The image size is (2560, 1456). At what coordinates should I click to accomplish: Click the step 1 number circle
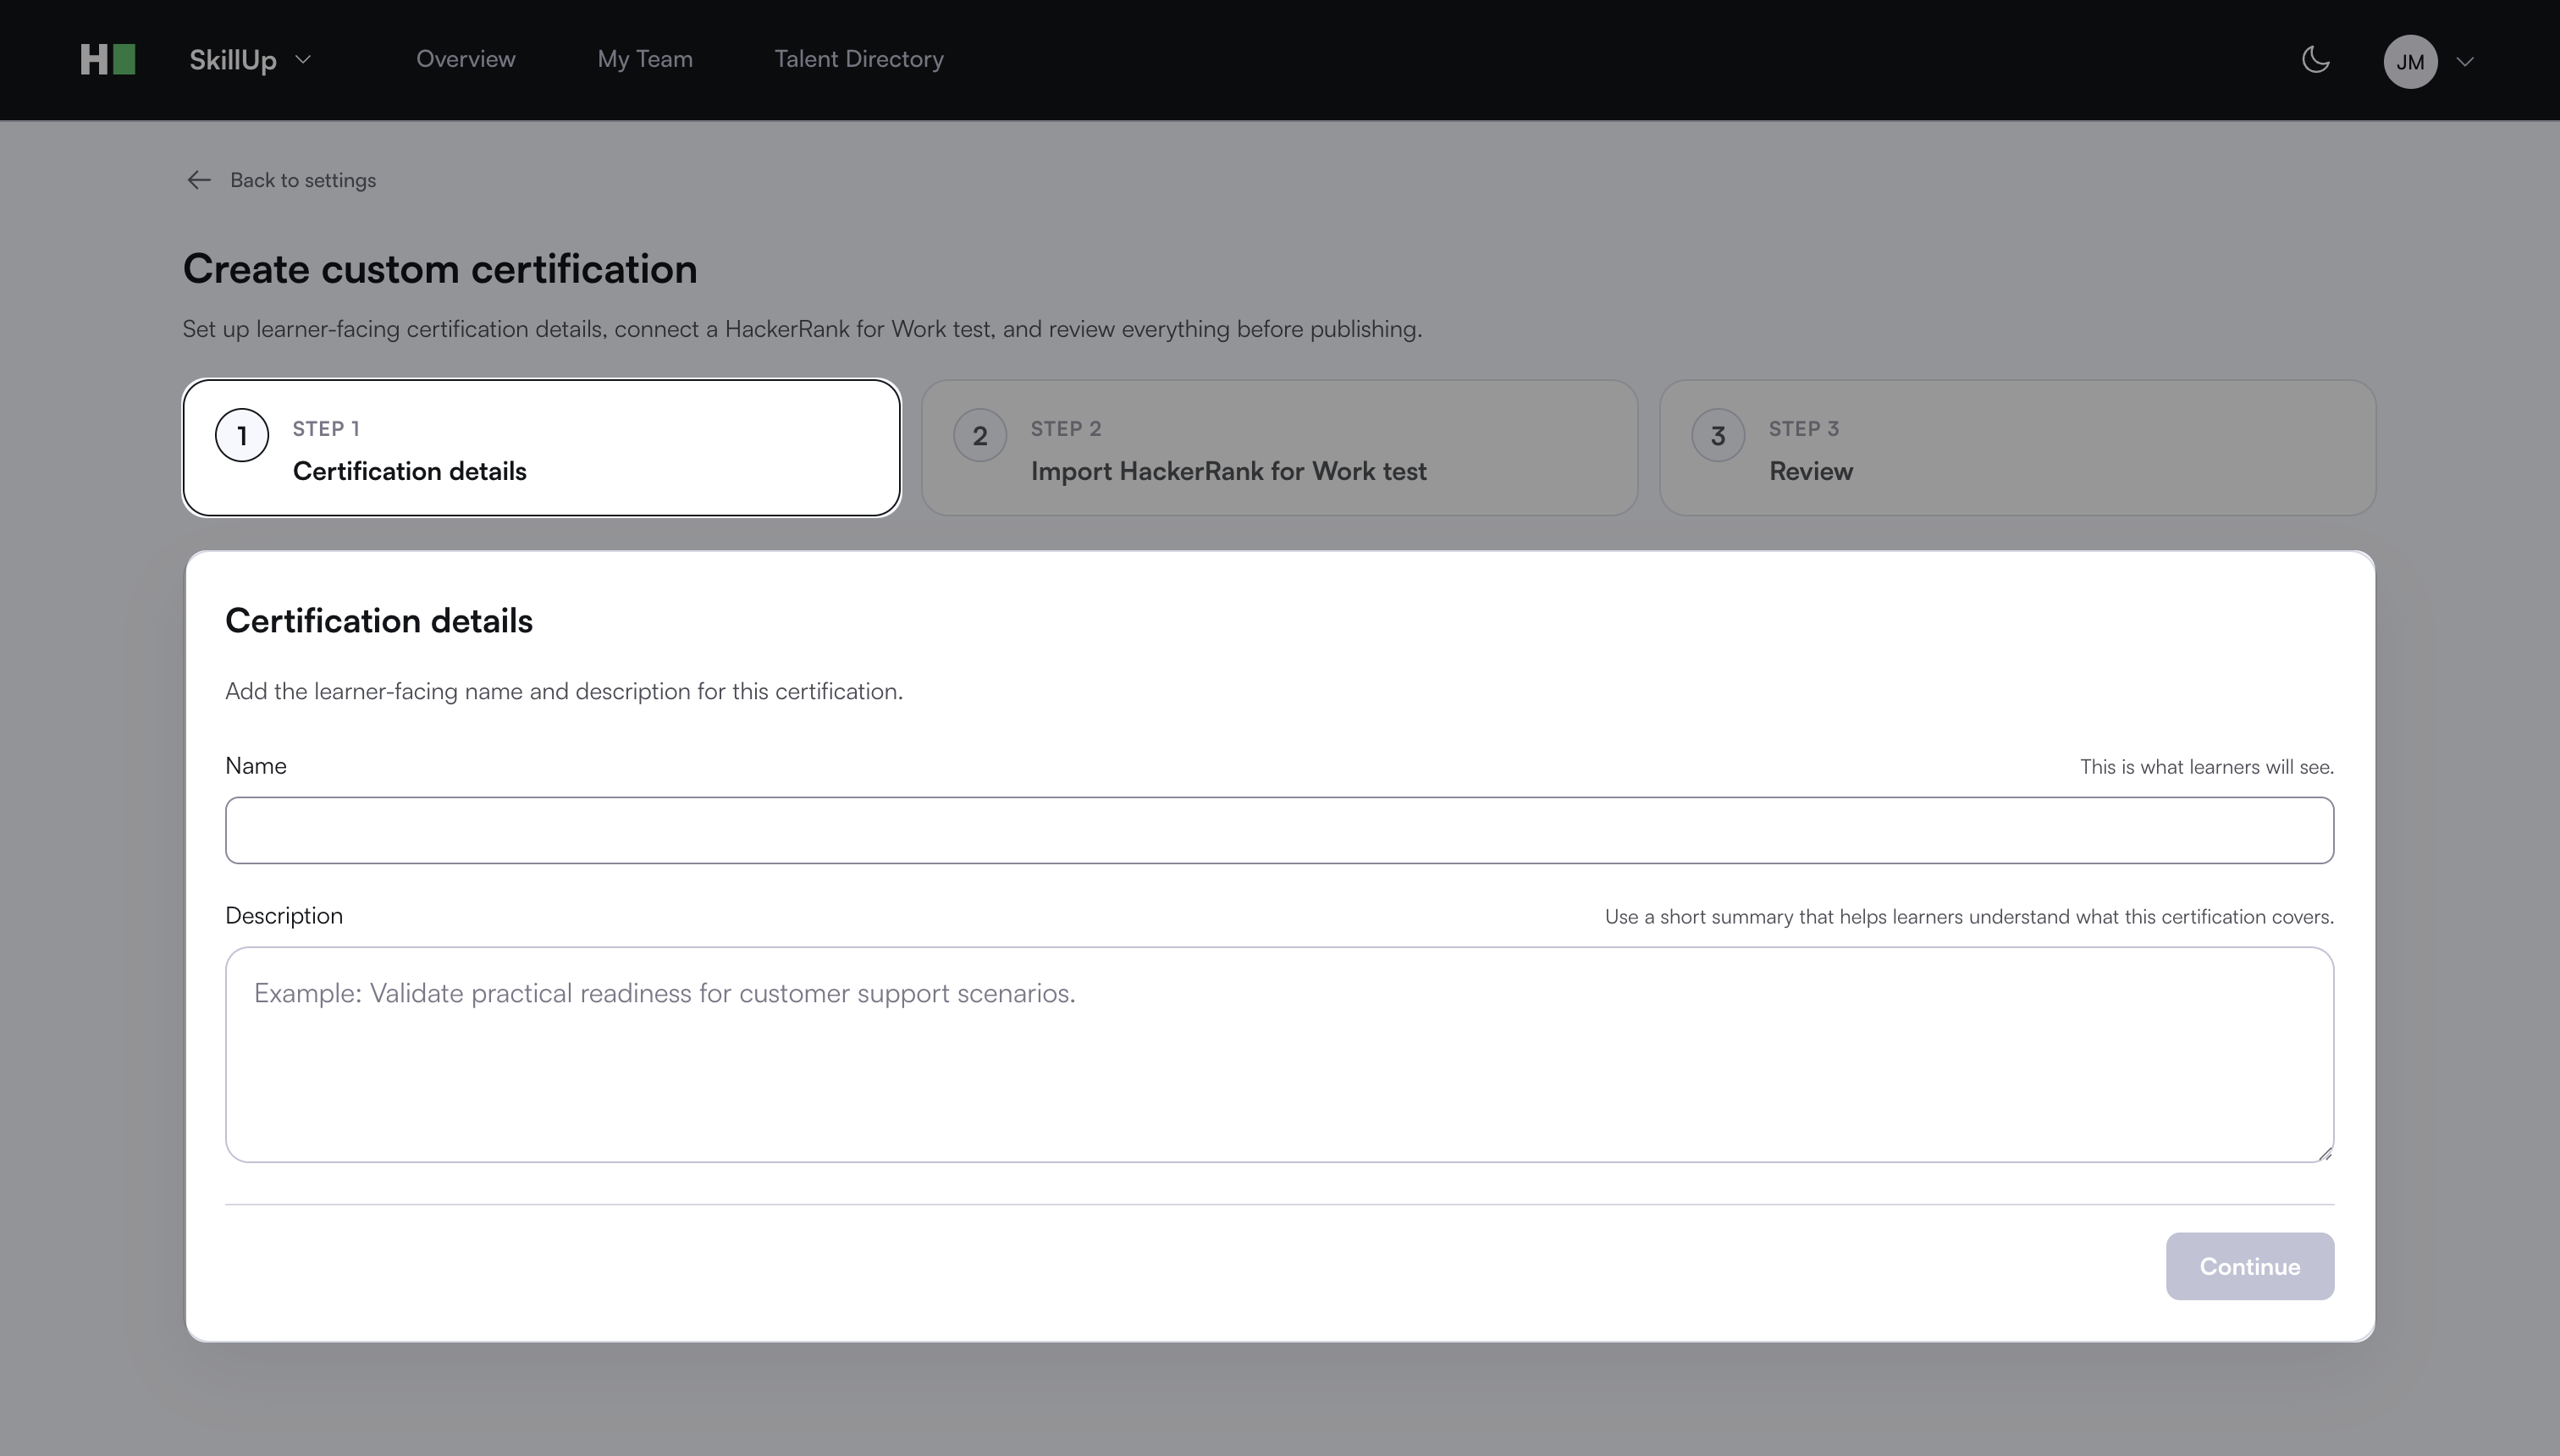tap(242, 436)
